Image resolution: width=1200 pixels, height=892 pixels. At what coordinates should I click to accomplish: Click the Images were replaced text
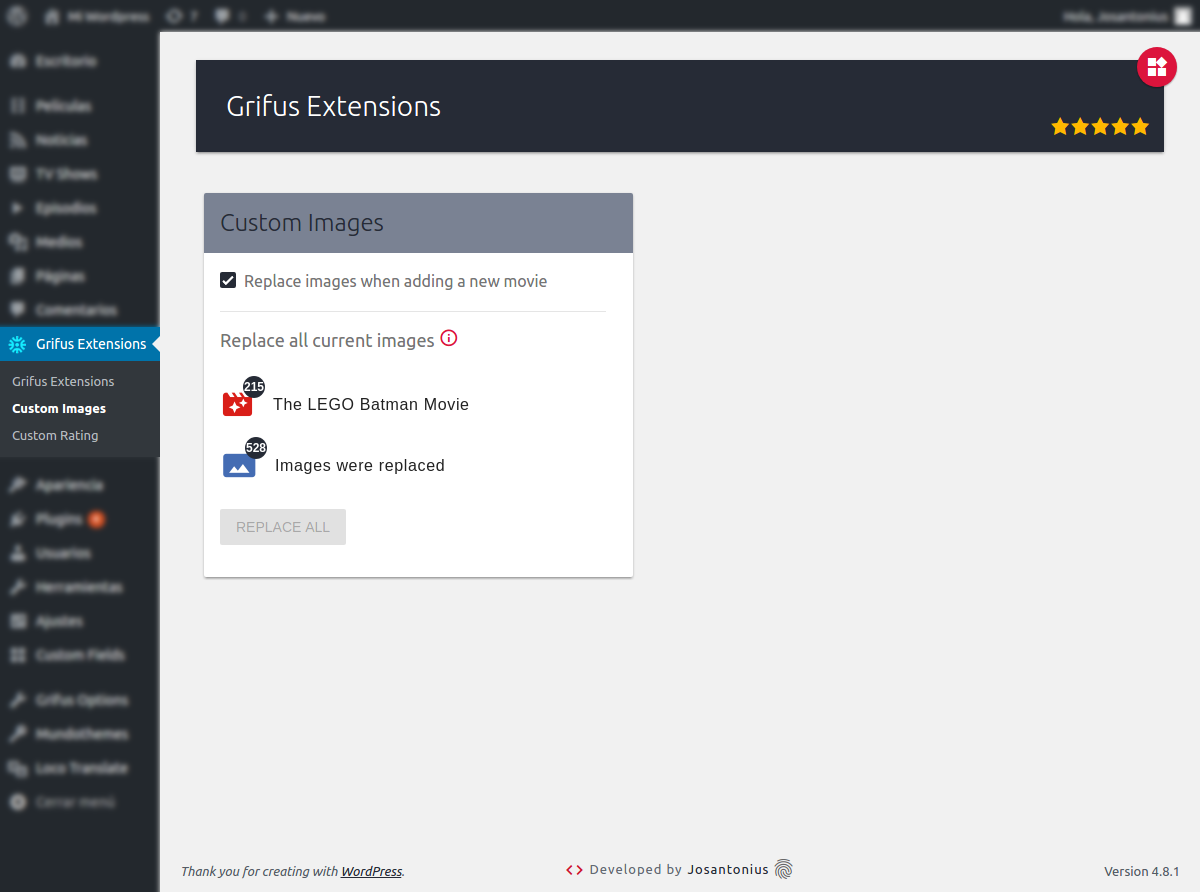[x=360, y=465]
